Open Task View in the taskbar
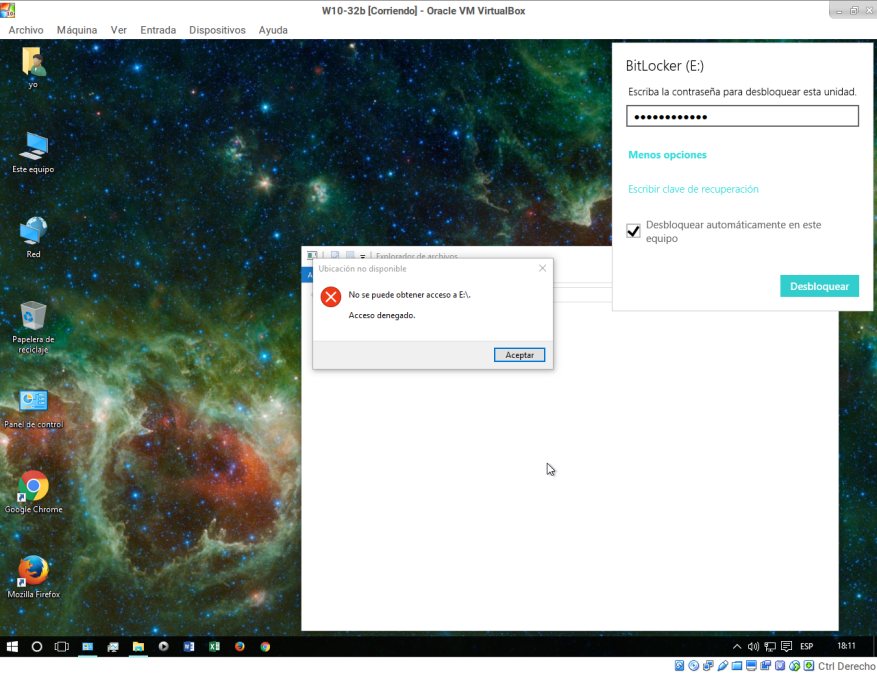 61,646
